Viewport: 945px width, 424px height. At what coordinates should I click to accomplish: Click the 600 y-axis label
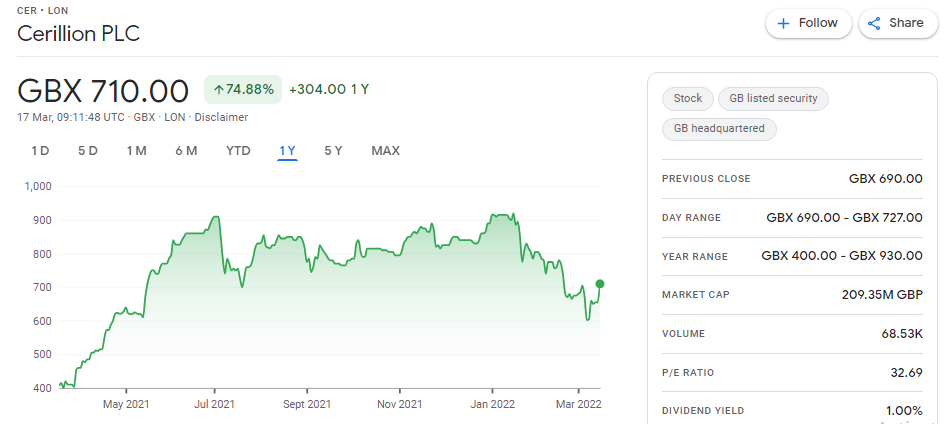pos(42,322)
